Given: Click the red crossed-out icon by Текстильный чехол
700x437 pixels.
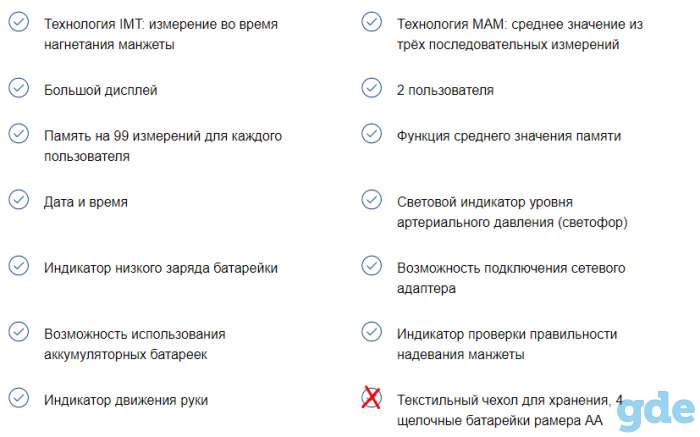Looking at the screenshot, I should click(371, 398).
